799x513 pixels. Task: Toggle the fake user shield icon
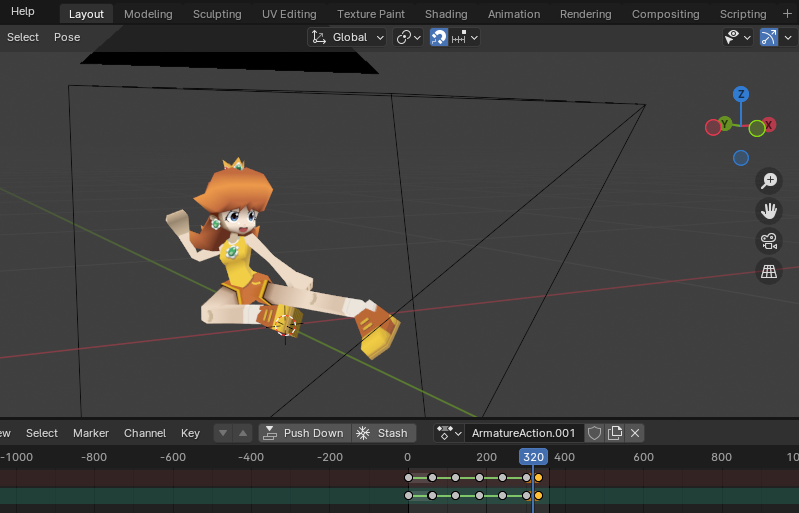click(594, 433)
